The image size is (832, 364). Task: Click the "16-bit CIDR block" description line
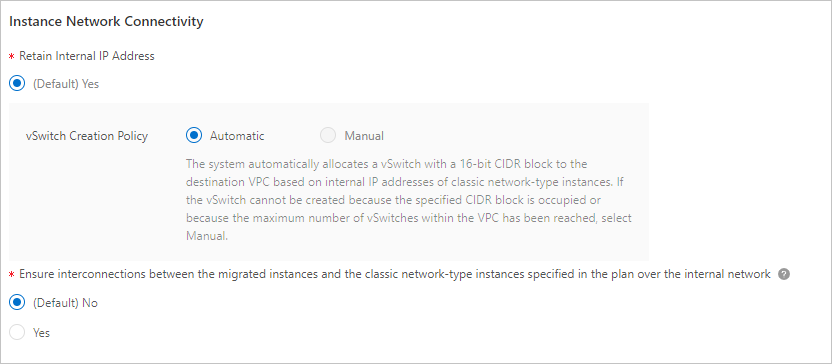[387, 163]
